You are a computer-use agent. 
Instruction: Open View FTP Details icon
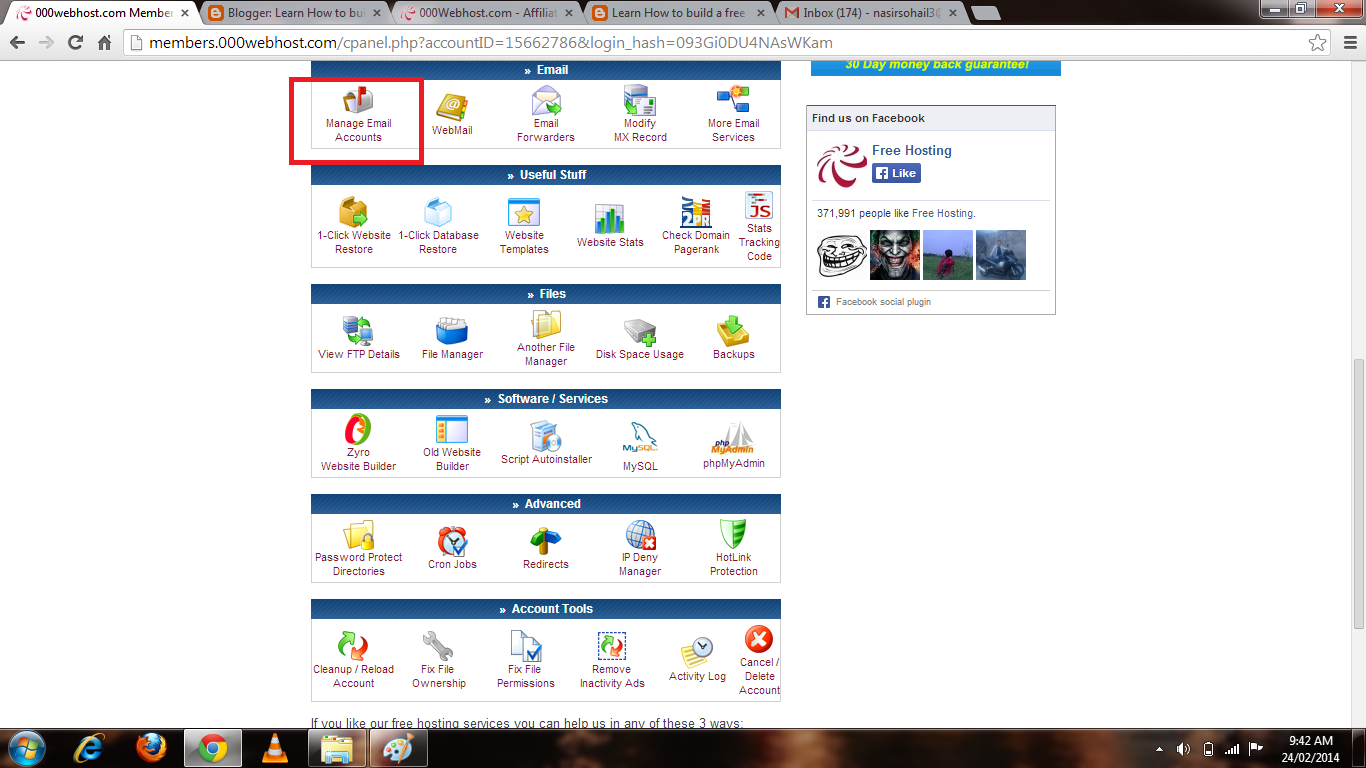tap(358, 331)
